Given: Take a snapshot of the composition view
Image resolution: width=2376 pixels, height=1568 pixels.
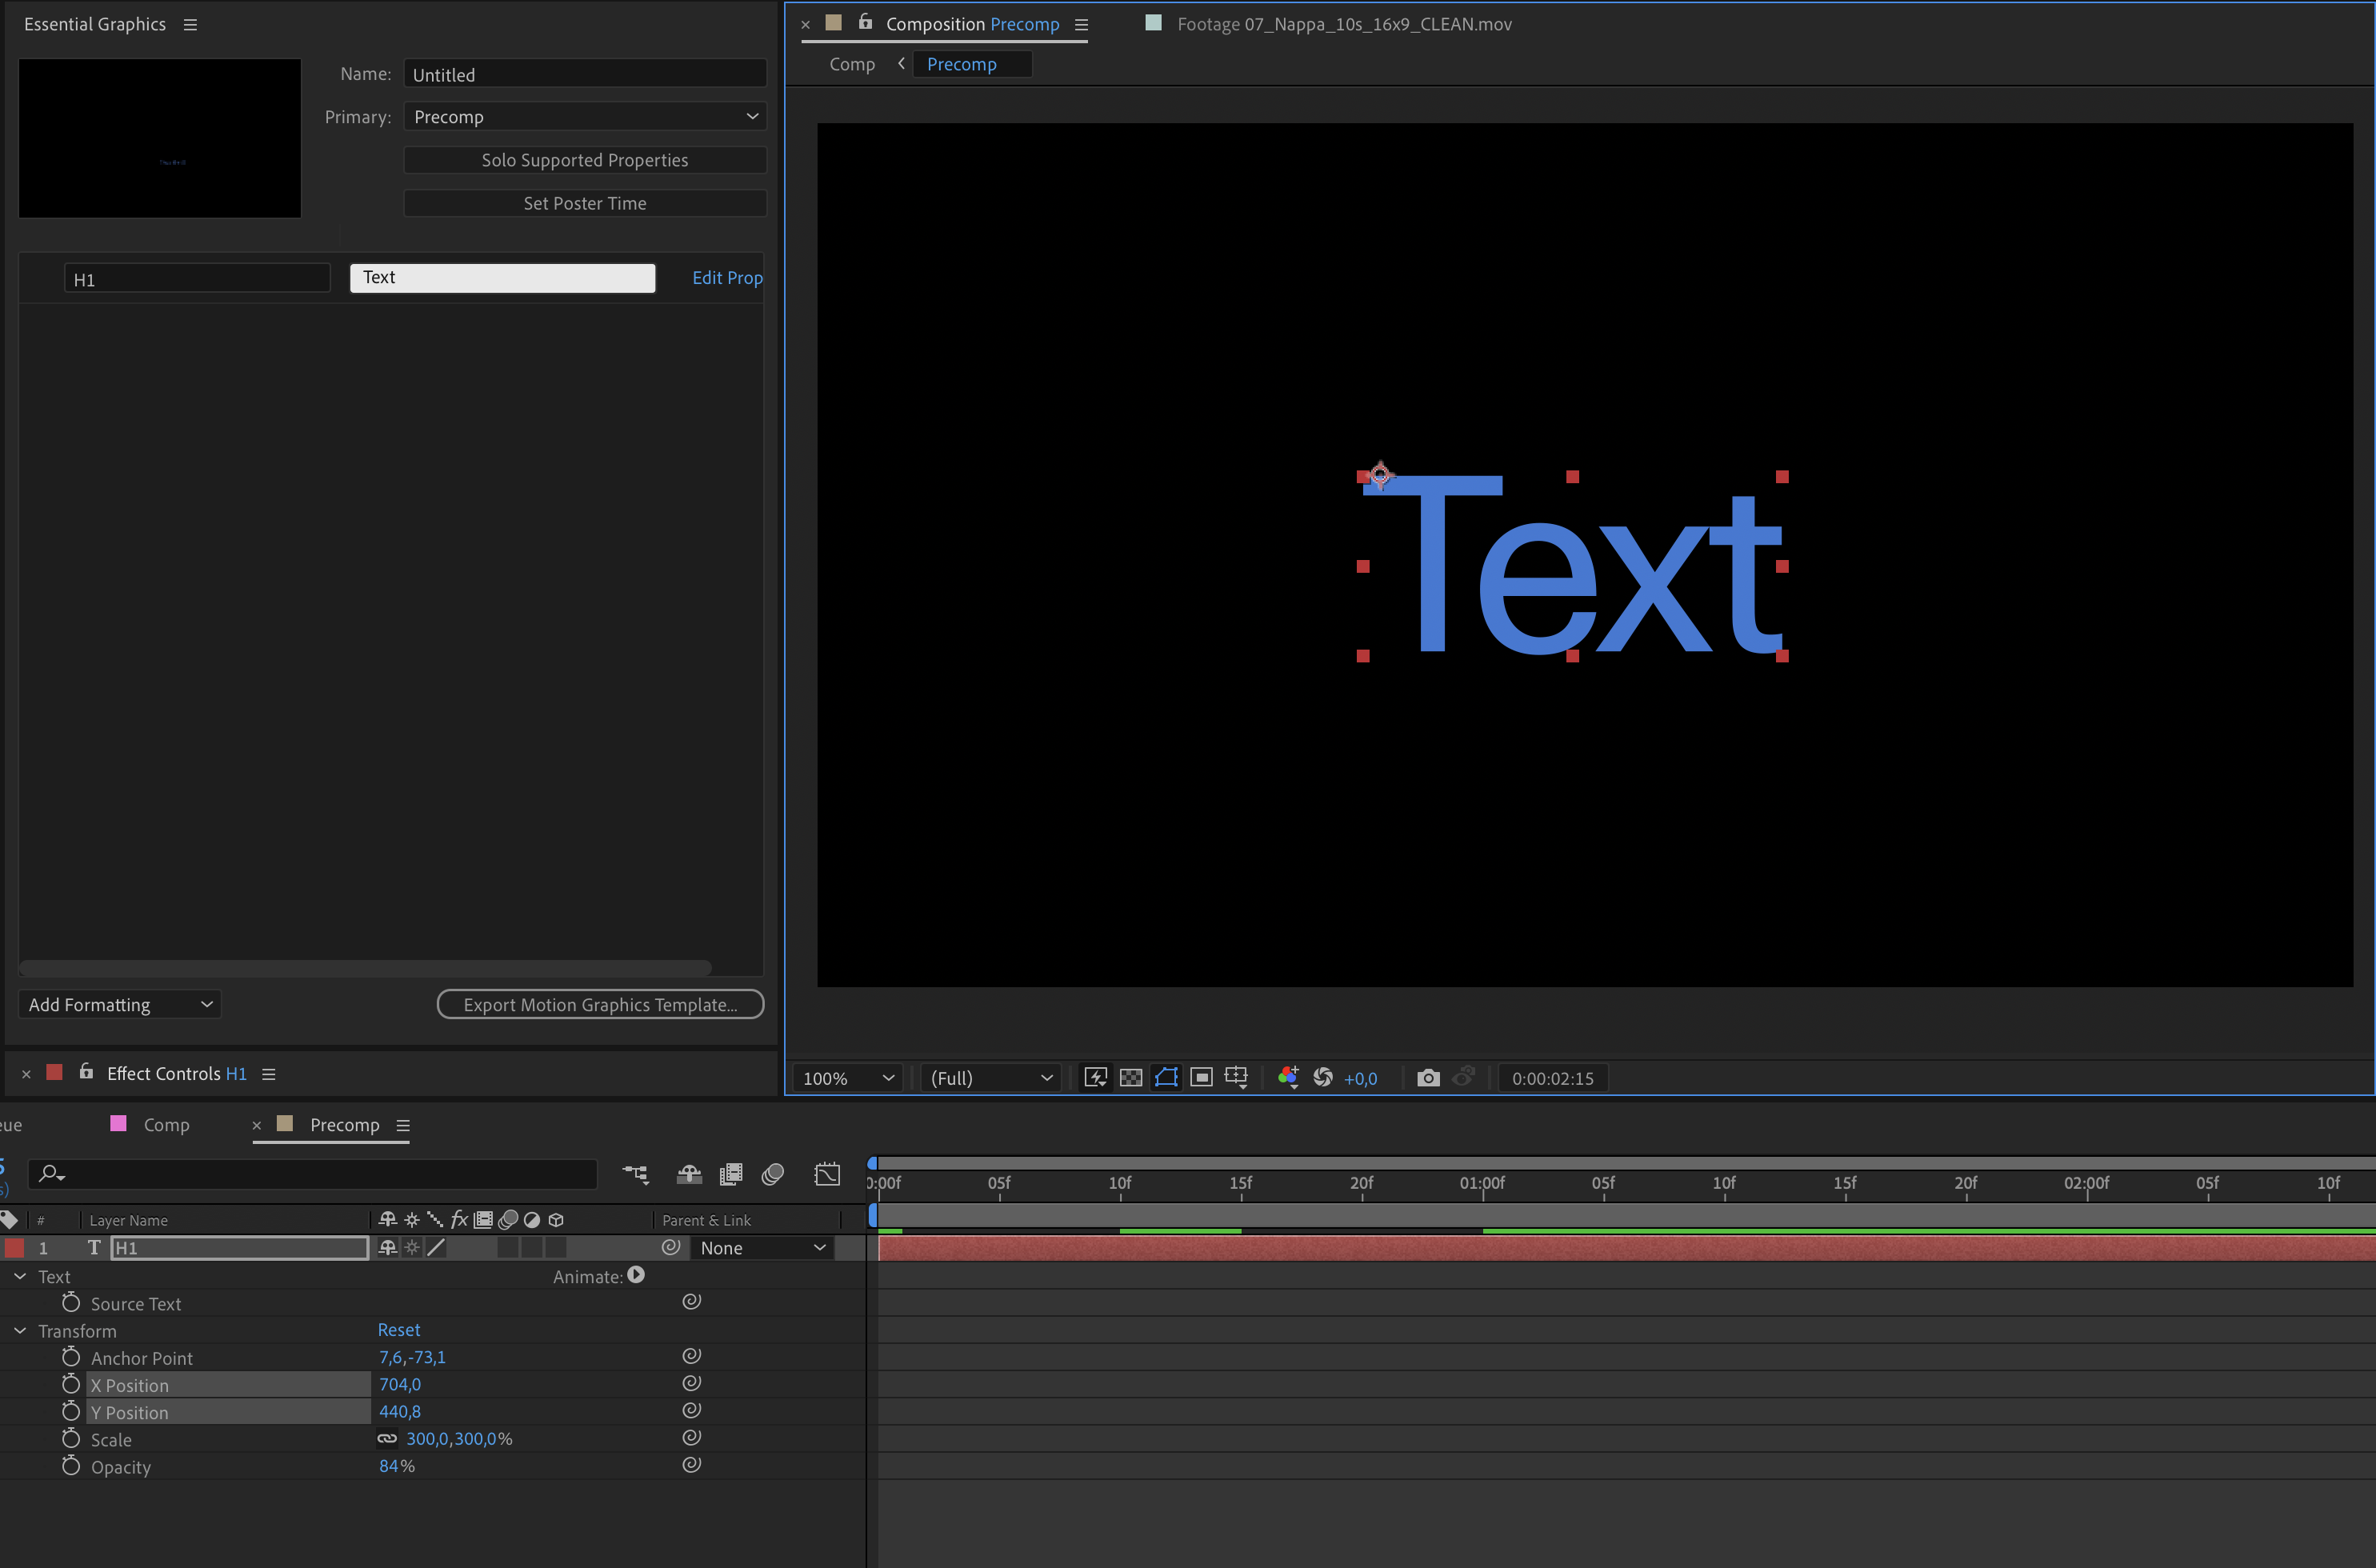Looking at the screenshot, I should [1429, 1077].
